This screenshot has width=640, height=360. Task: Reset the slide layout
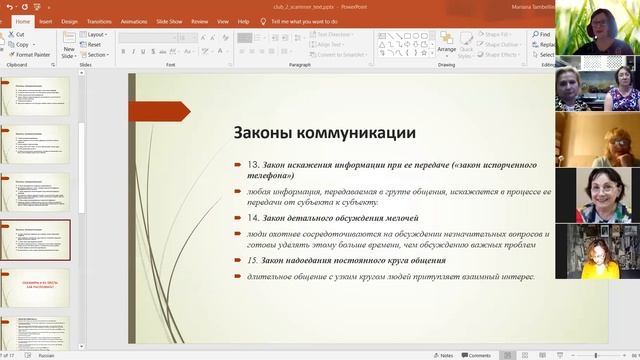coord(91,44)
